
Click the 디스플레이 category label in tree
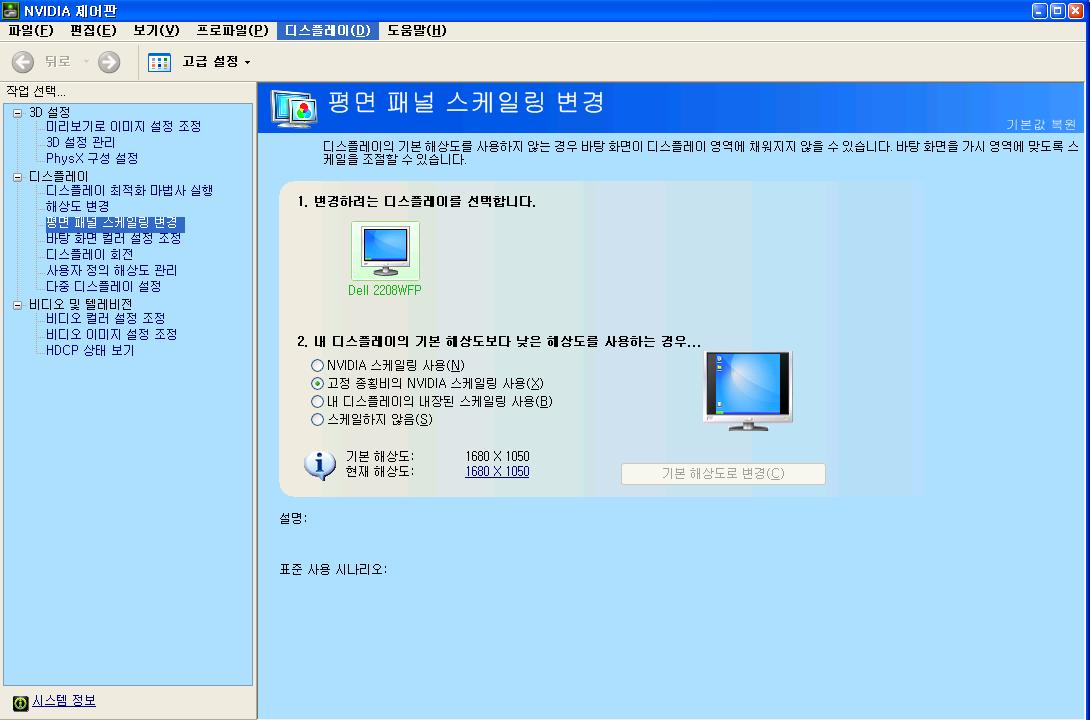tap(58, 177)
